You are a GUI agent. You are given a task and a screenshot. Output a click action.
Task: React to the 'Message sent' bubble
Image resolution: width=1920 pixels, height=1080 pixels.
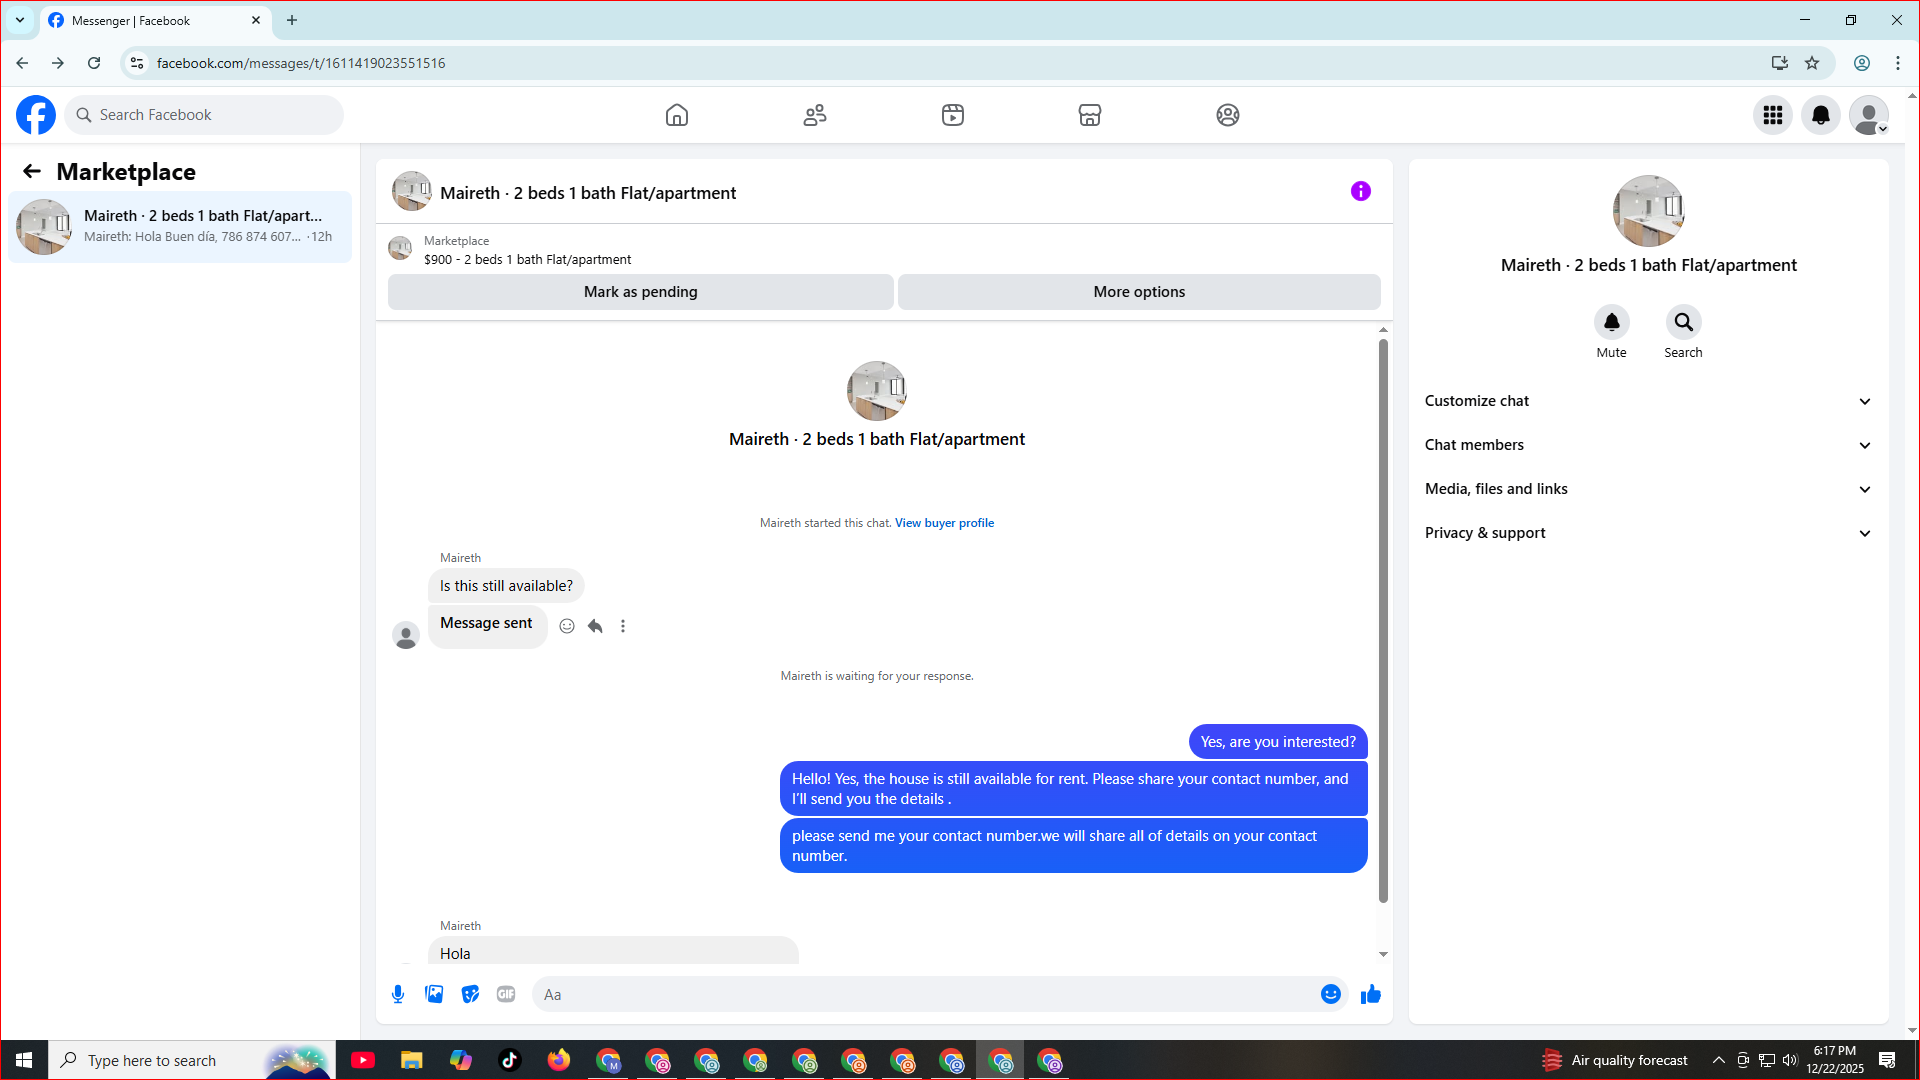(x=567, y=626)
